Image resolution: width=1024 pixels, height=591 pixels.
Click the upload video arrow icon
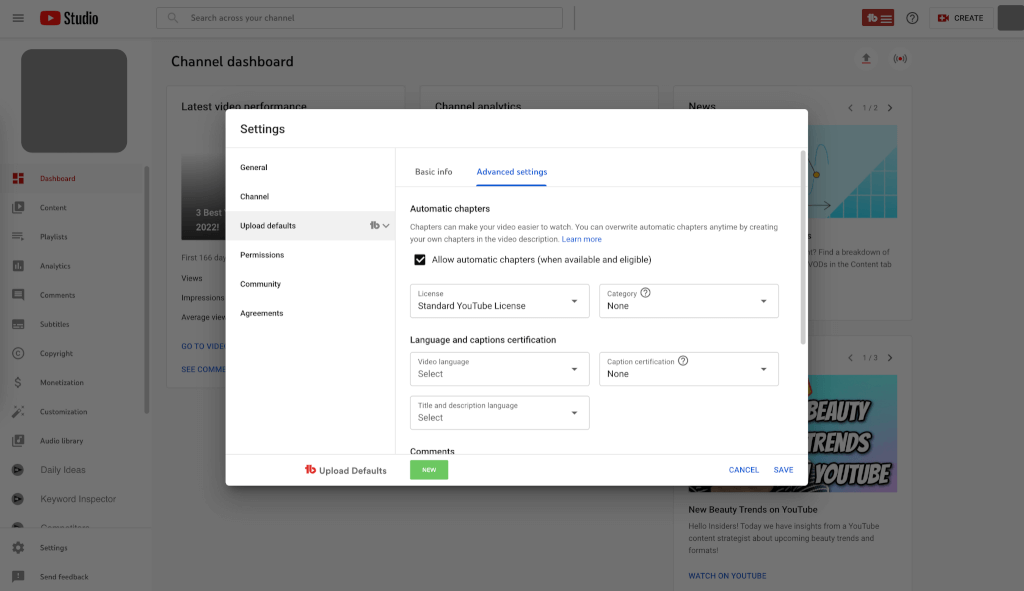tap(866, 59)
